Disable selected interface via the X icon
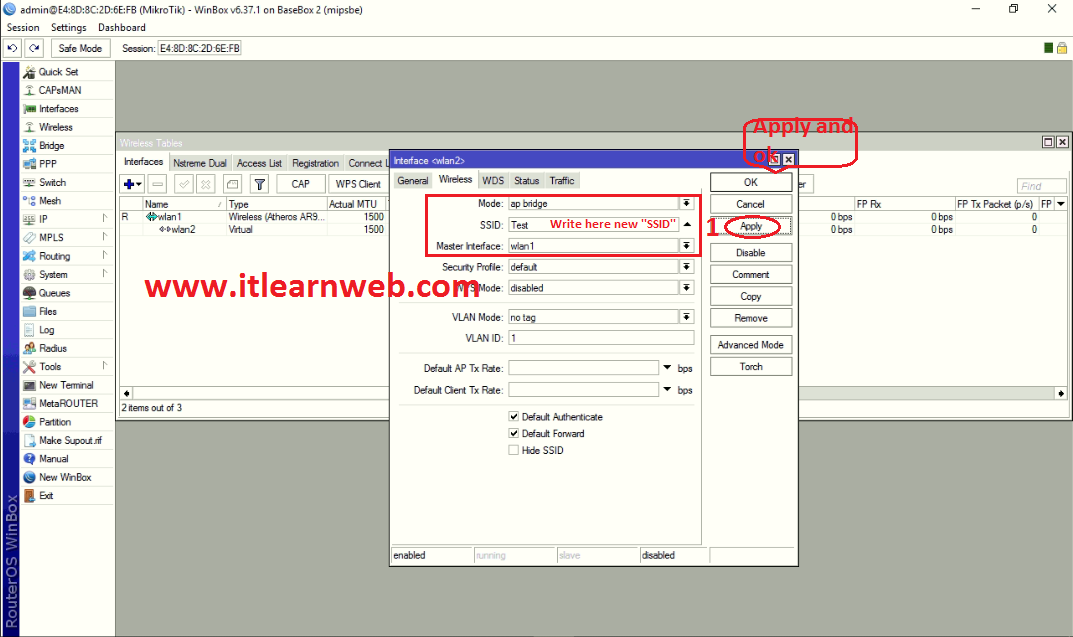The image size is (1073, 637). click(205, 183)
